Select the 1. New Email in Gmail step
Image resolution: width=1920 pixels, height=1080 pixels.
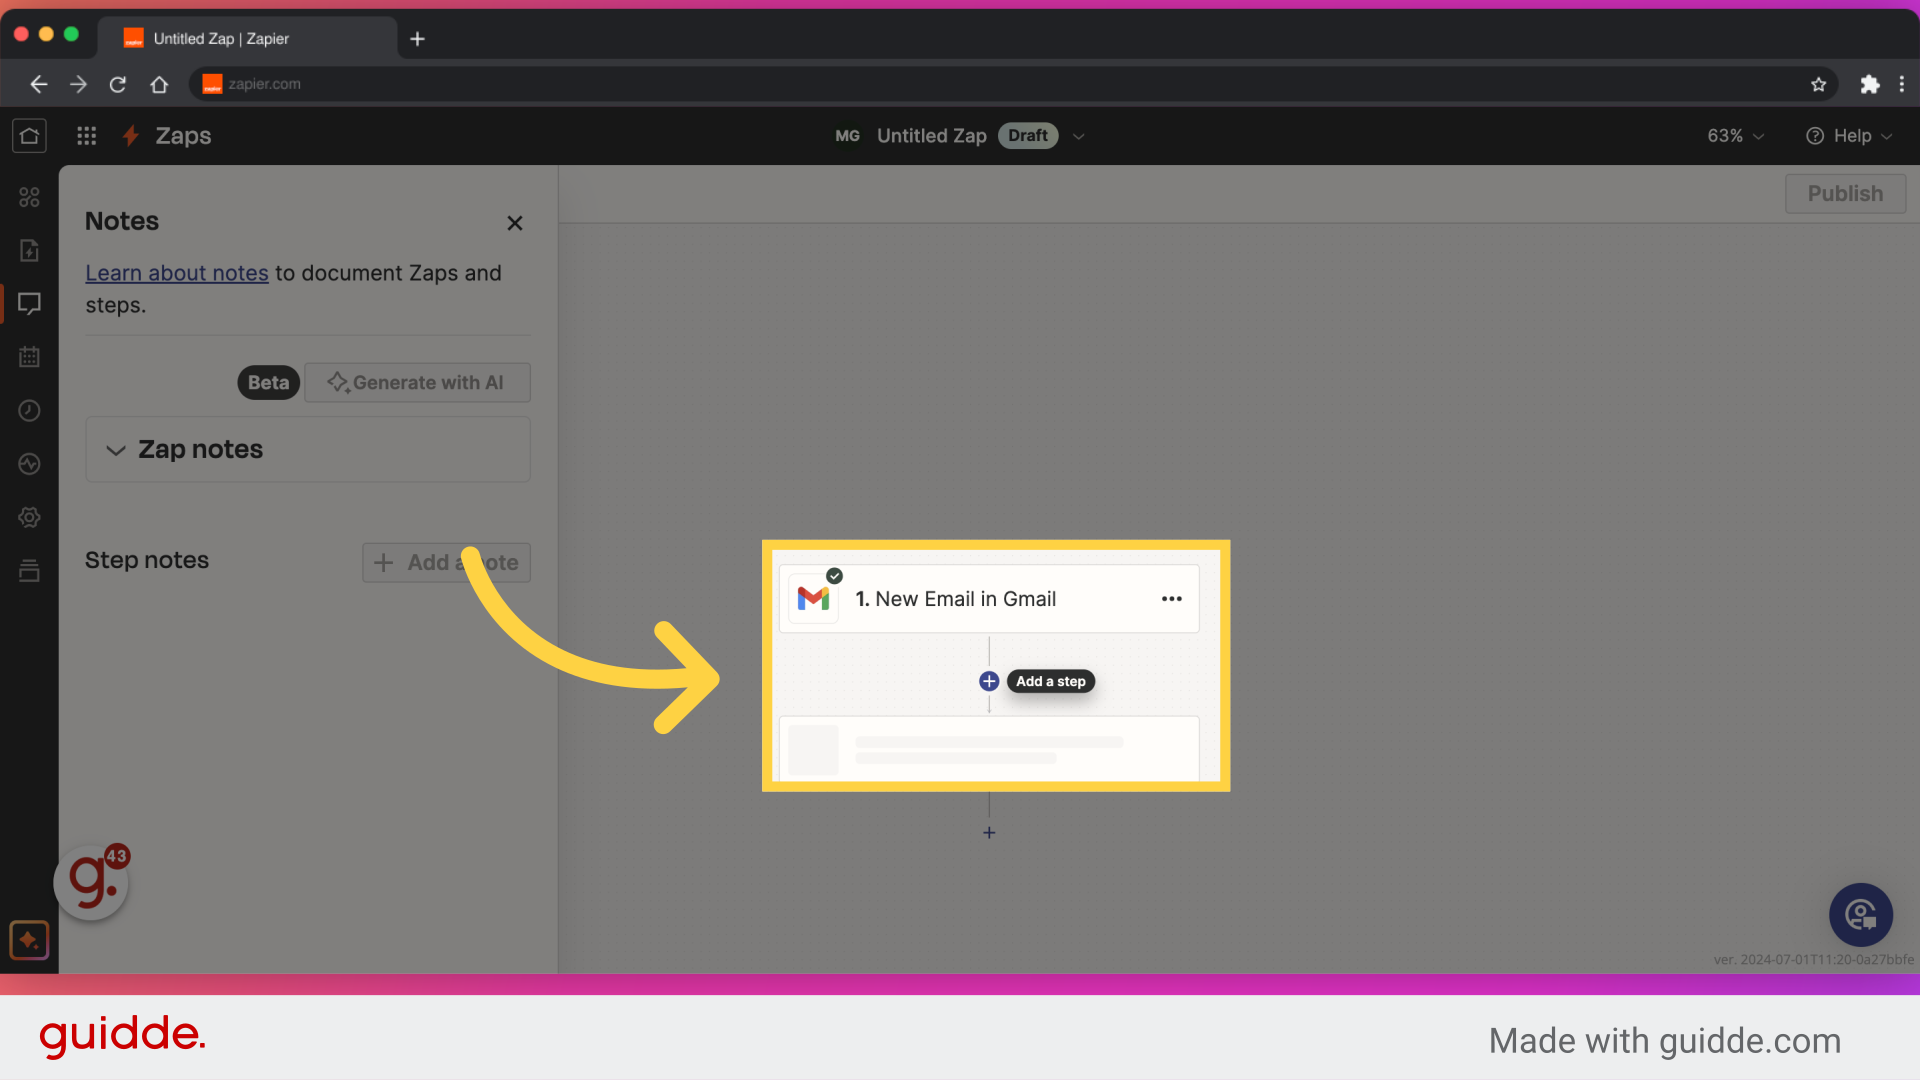pyautogui.click(x=989, y=599)
